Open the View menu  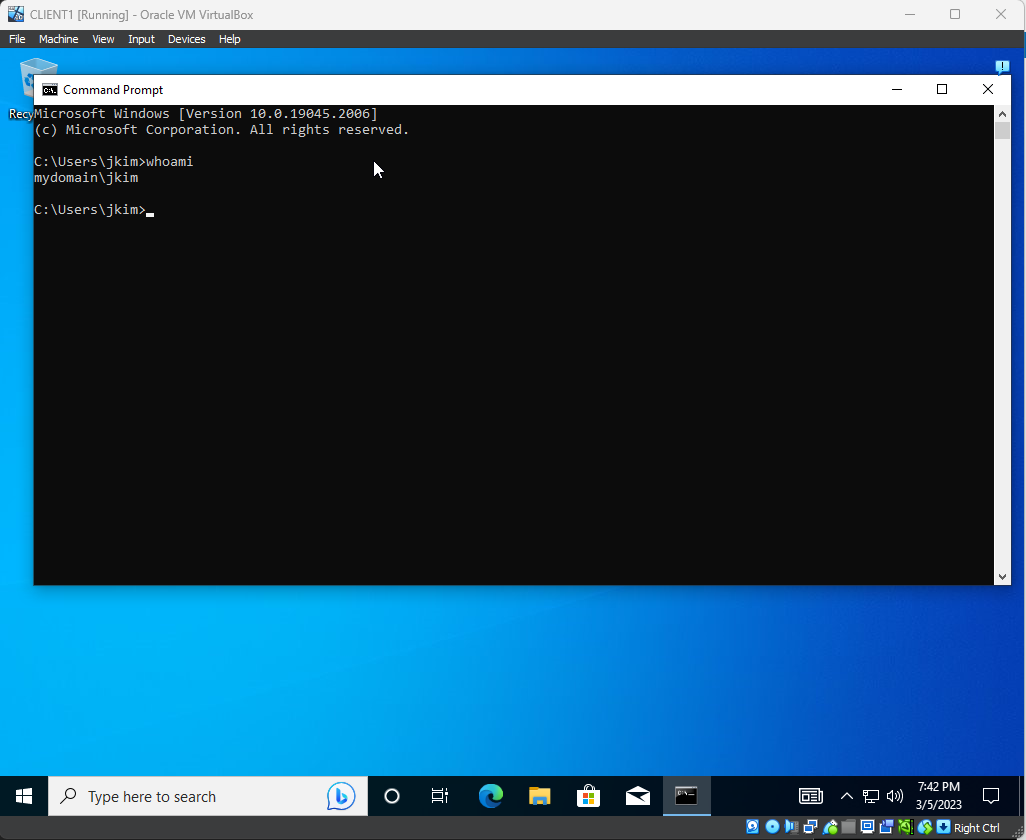click(103, 39)
